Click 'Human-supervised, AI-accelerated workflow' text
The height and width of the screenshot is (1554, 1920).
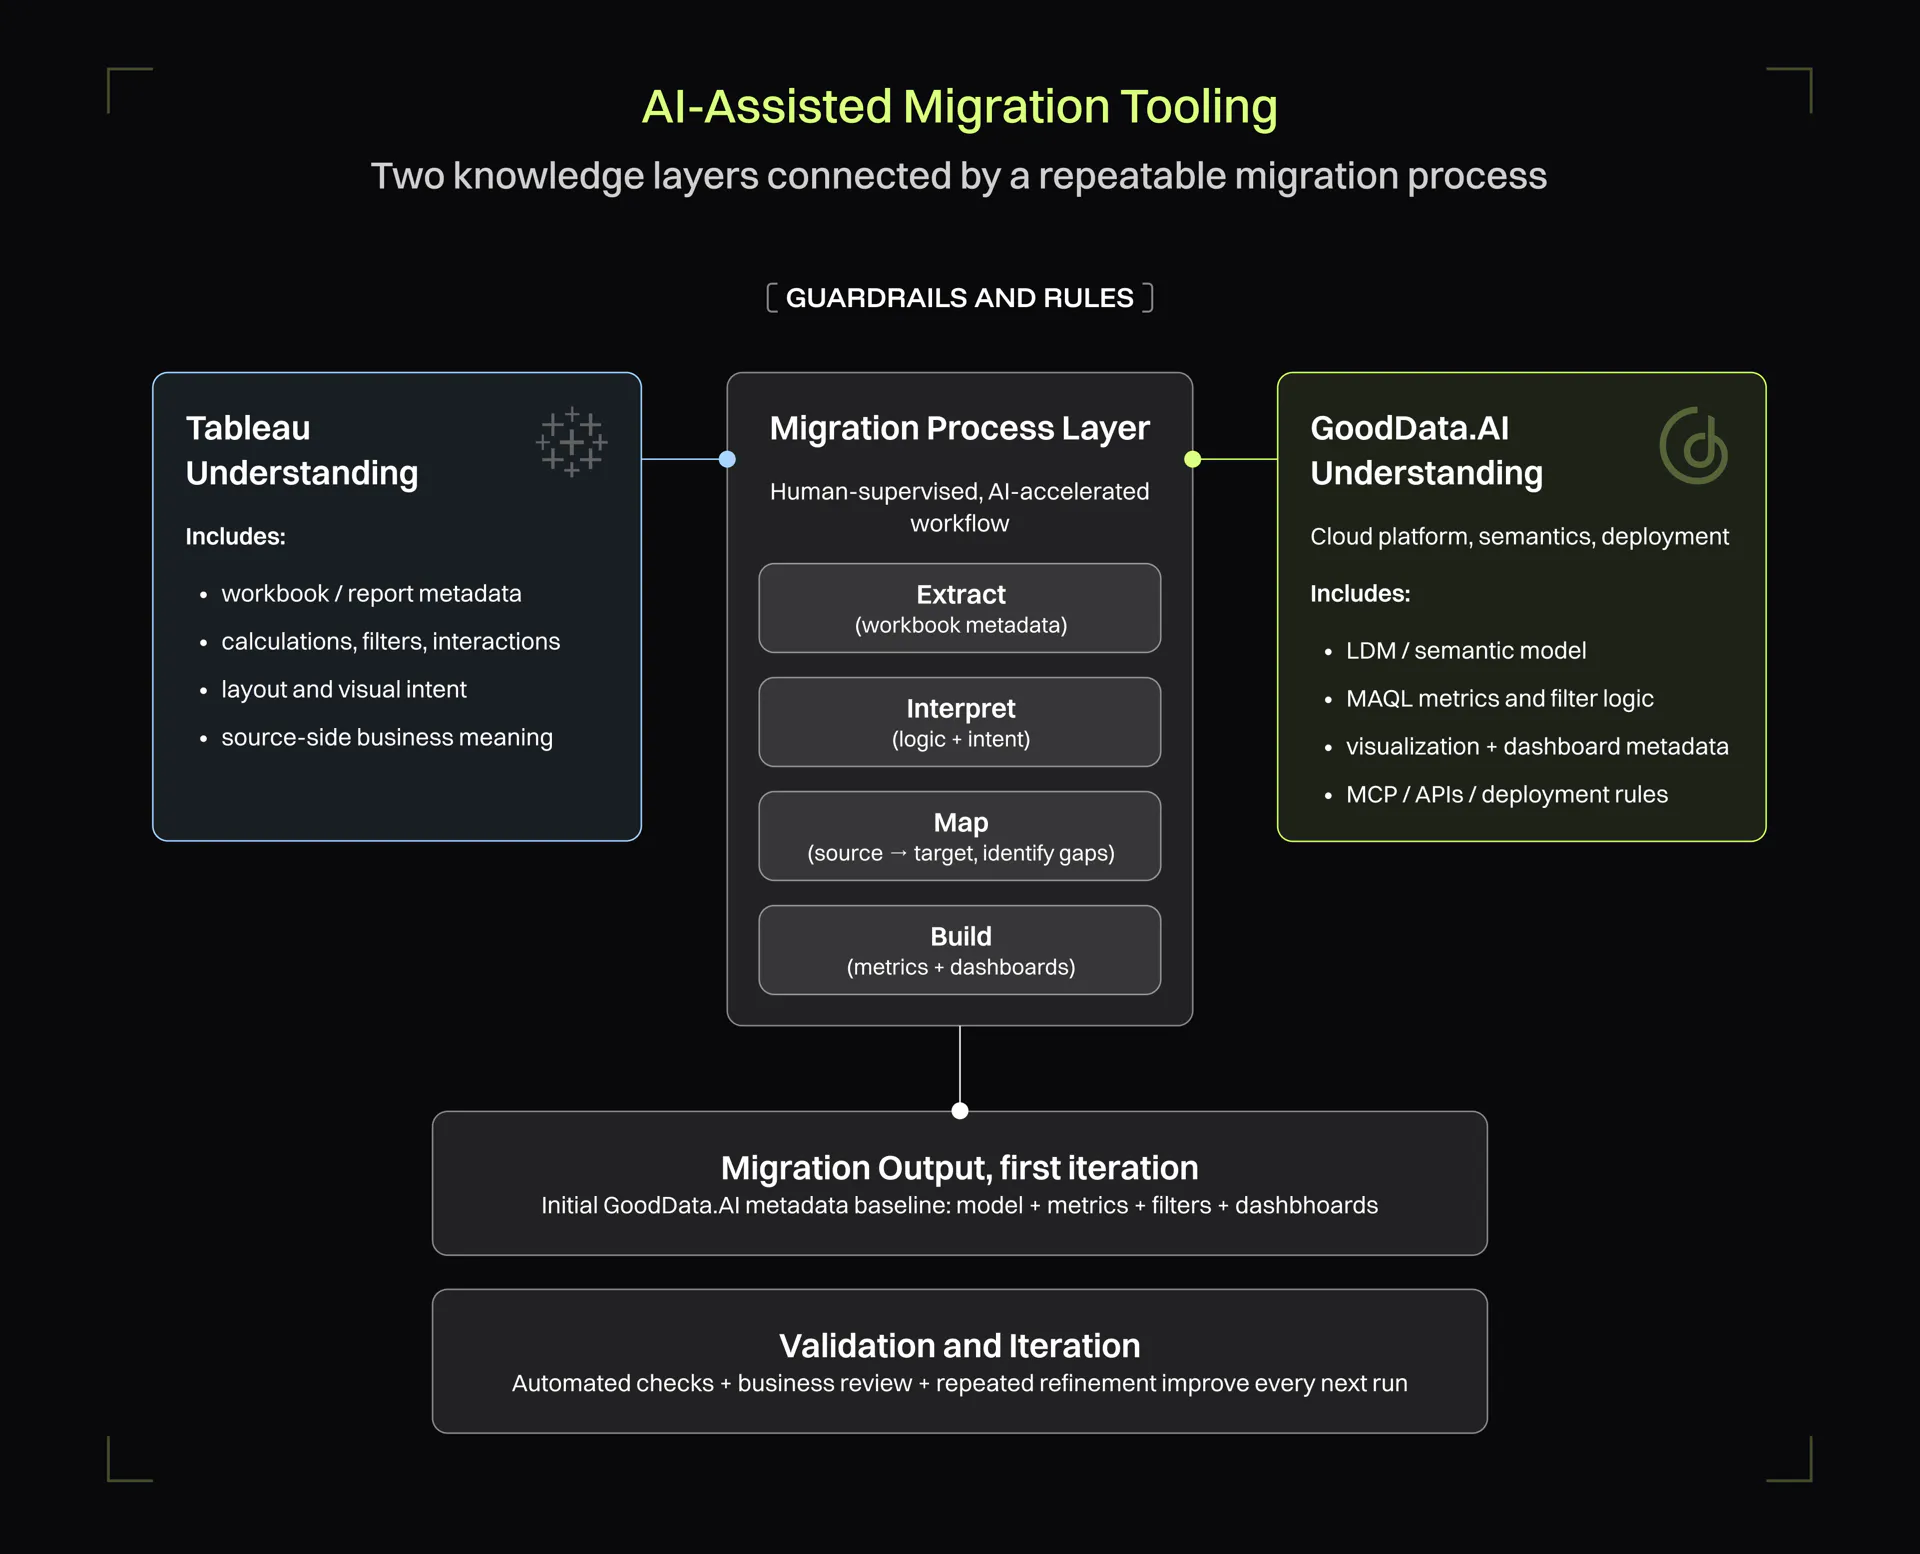pyautogui.click(x=960, y=507)
